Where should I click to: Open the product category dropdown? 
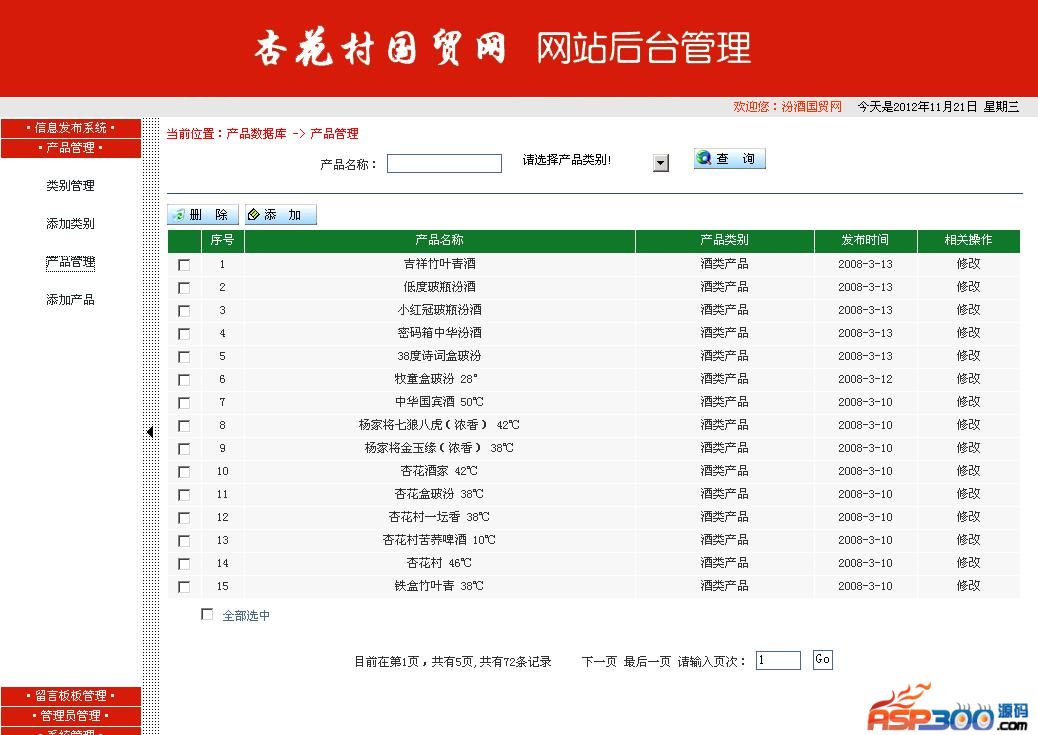point(660,163)
